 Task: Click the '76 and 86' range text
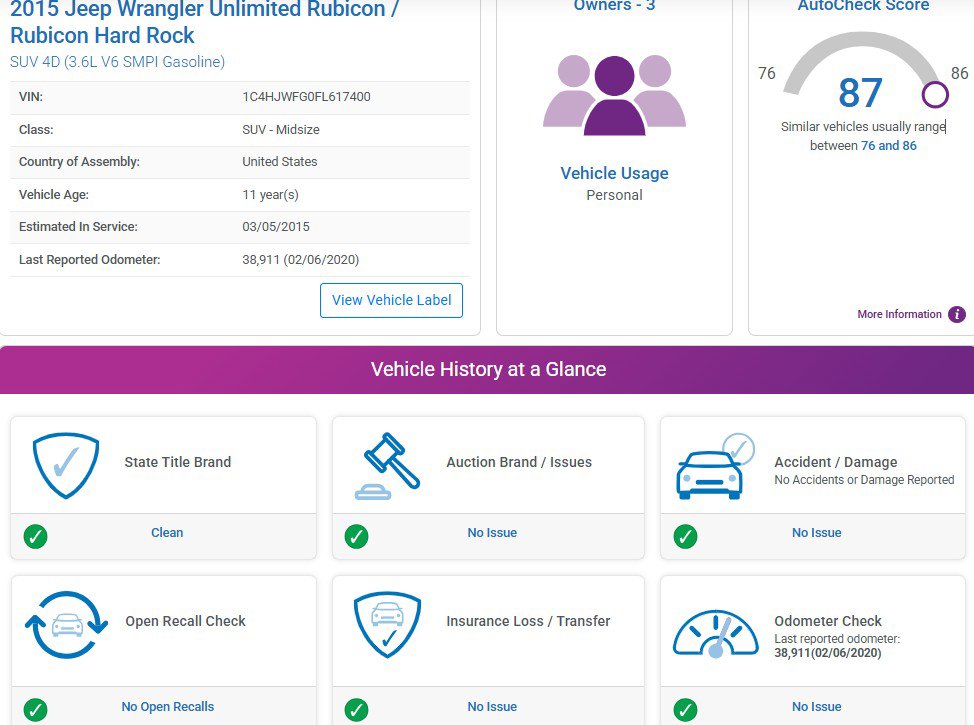[889, 145]
